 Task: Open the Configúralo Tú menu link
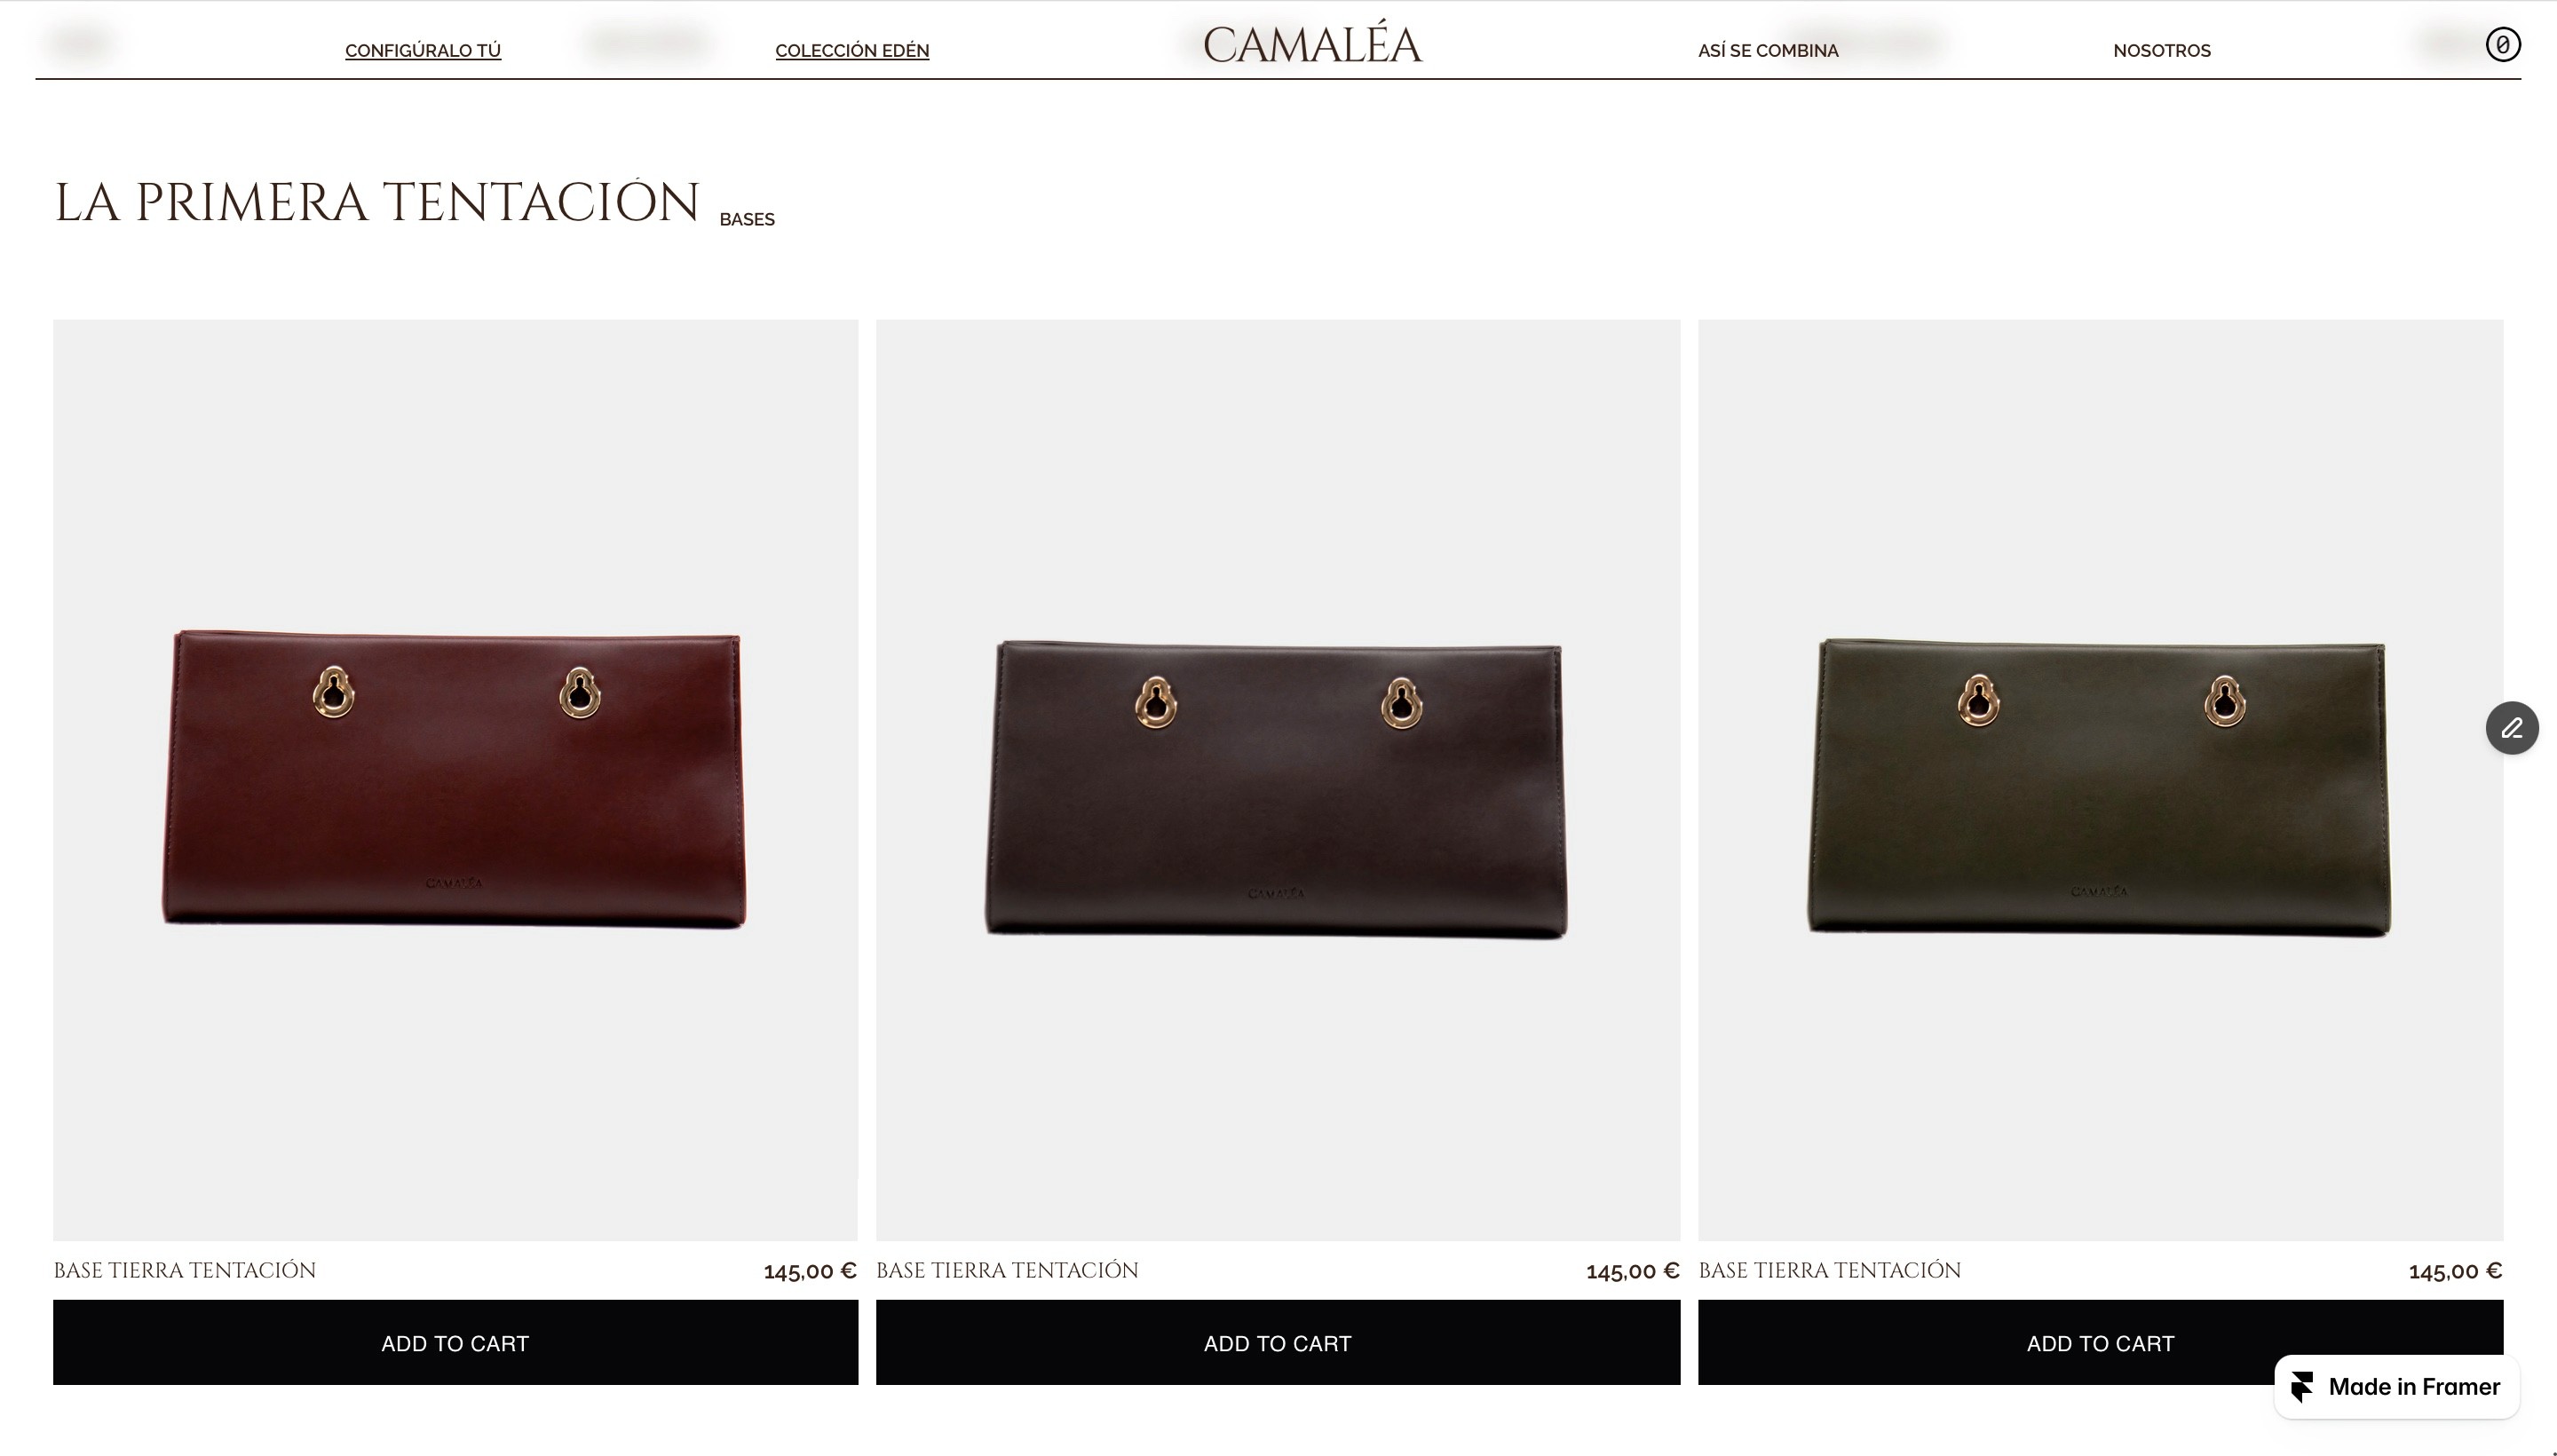423,51
